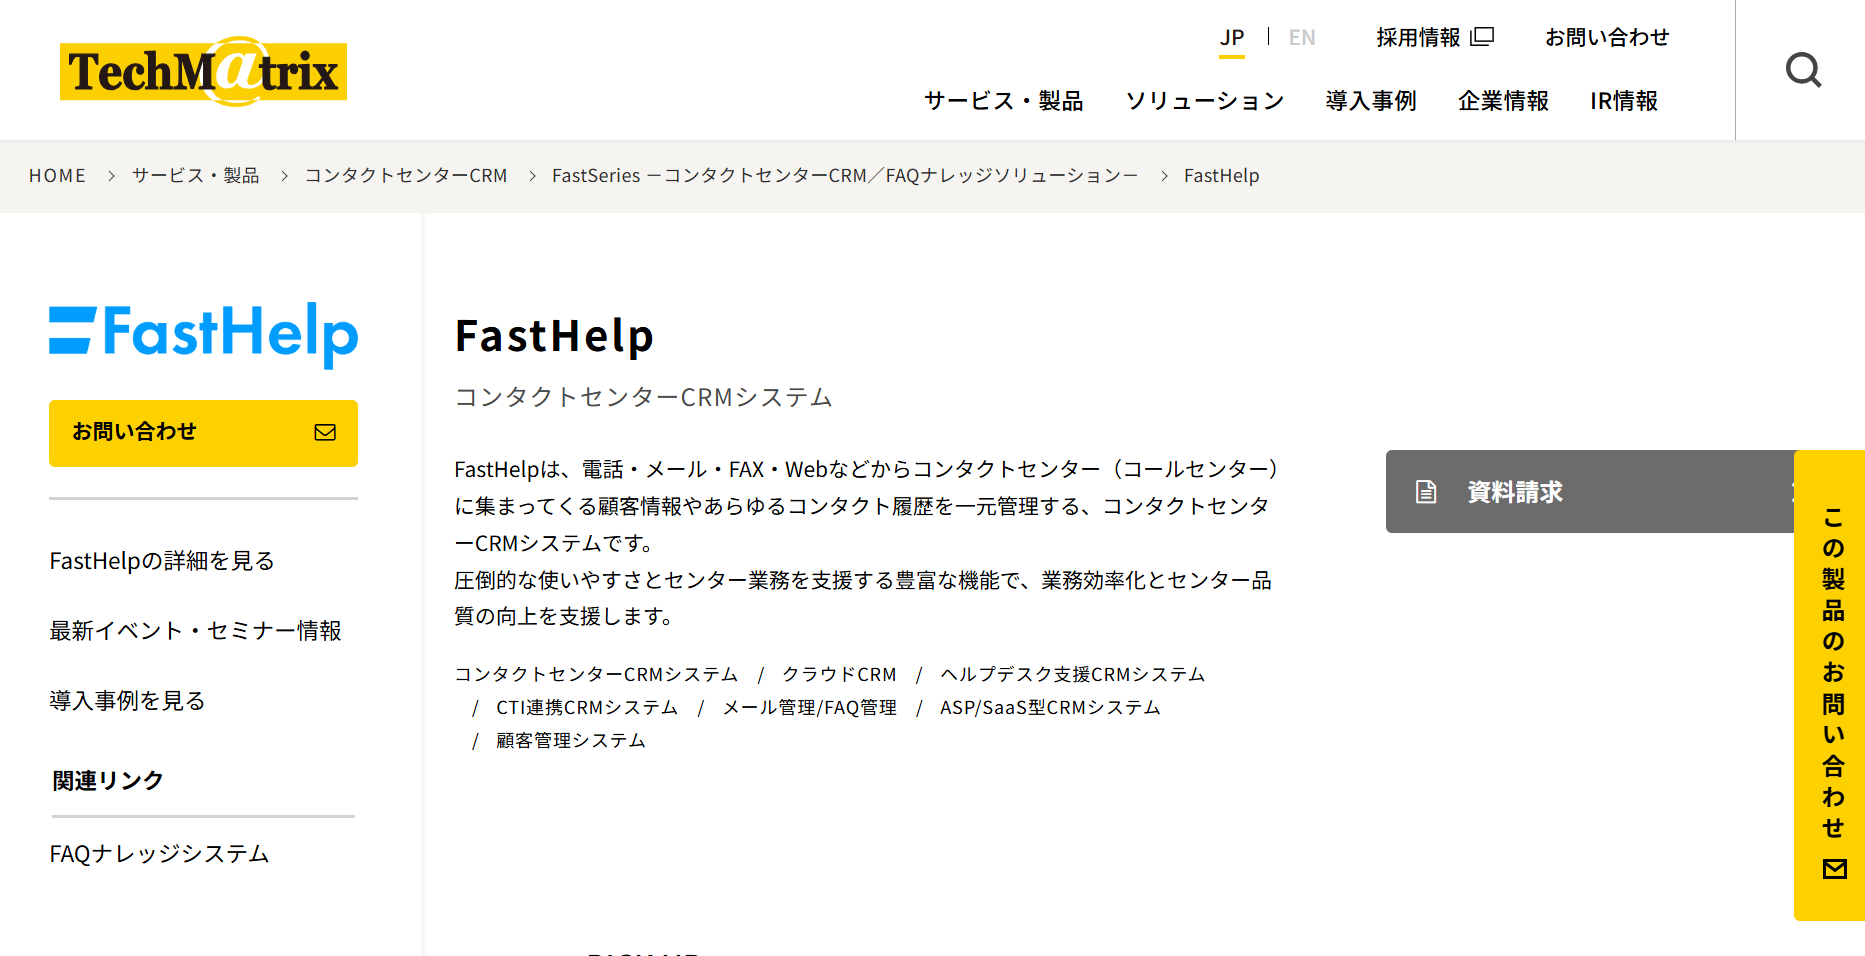Open the ソリューション menu
1865x956 pixels.
coord(1204,101)
